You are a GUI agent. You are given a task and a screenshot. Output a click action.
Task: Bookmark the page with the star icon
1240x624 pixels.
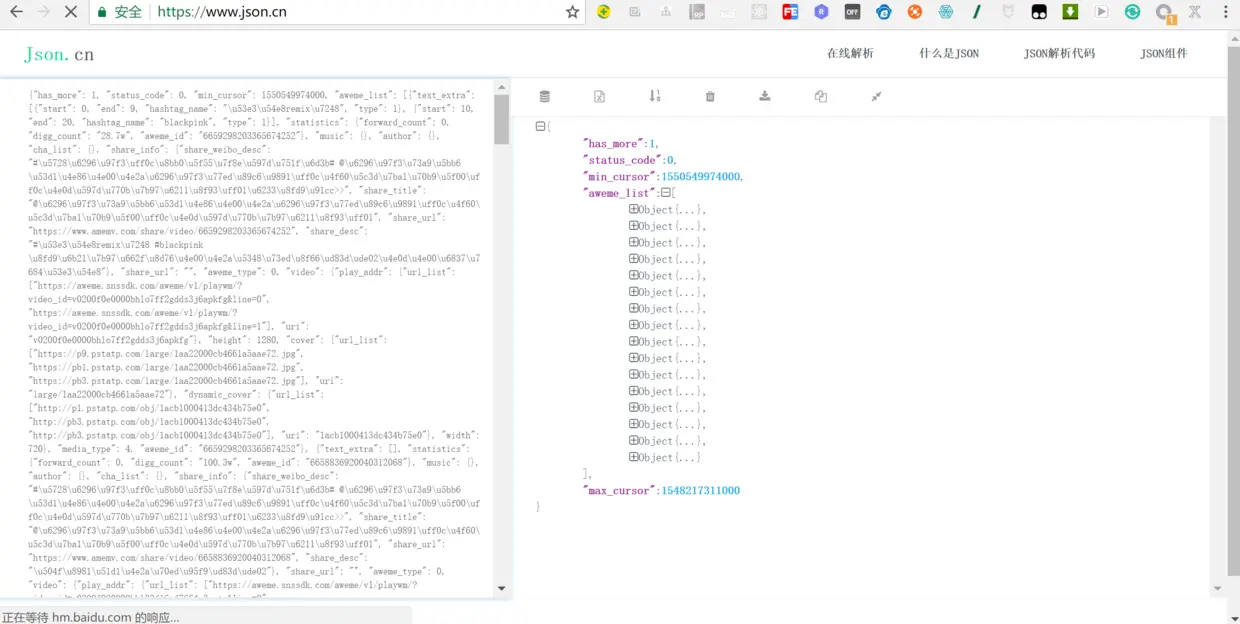(572, 12)
